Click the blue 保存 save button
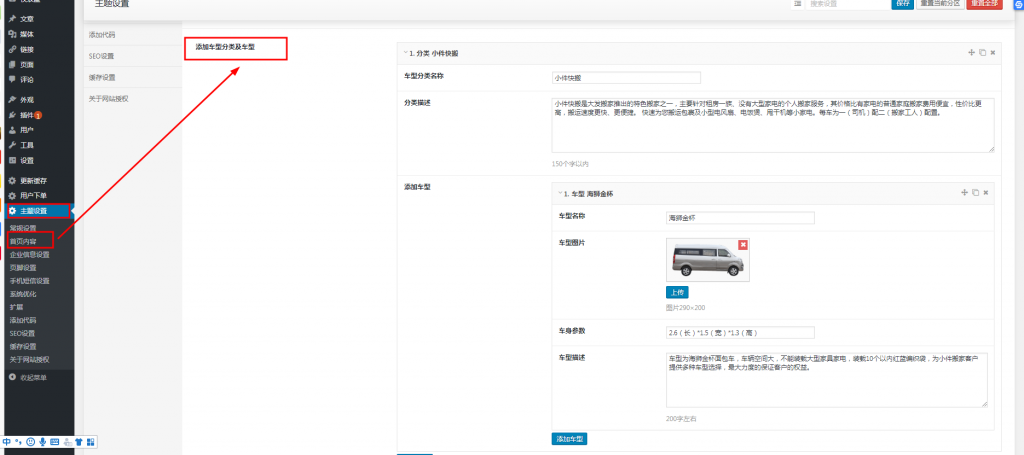Screen dimensions: 1024x455 [903, 3]
